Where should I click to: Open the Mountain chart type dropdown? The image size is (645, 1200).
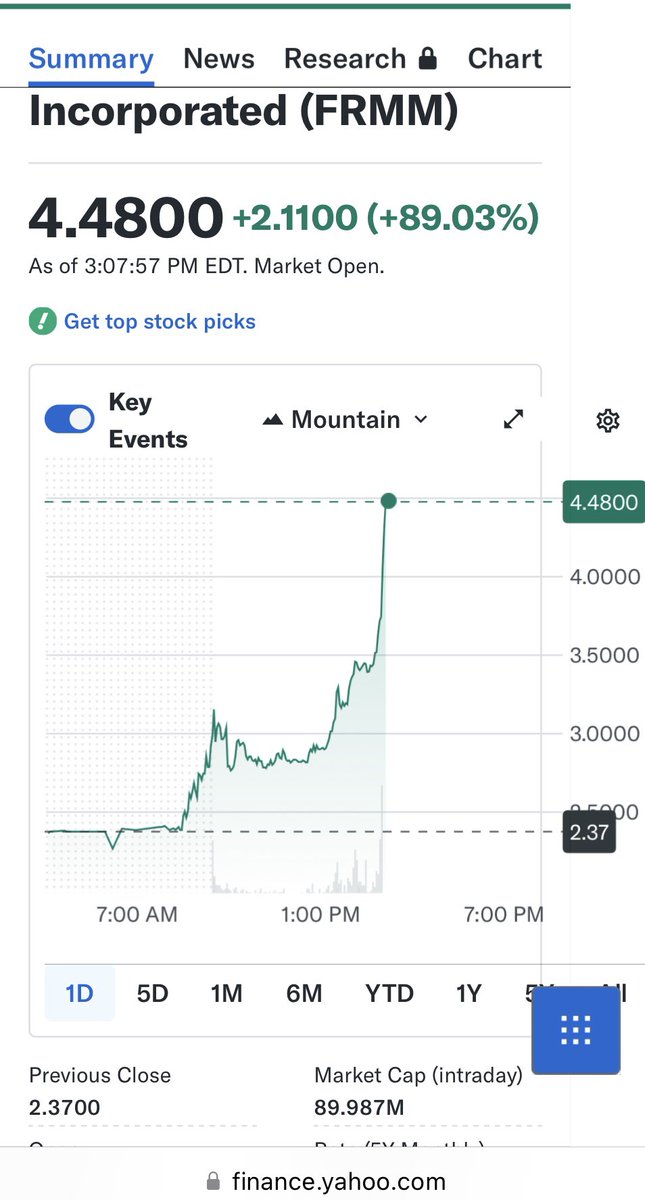click(x=345, y=420)
